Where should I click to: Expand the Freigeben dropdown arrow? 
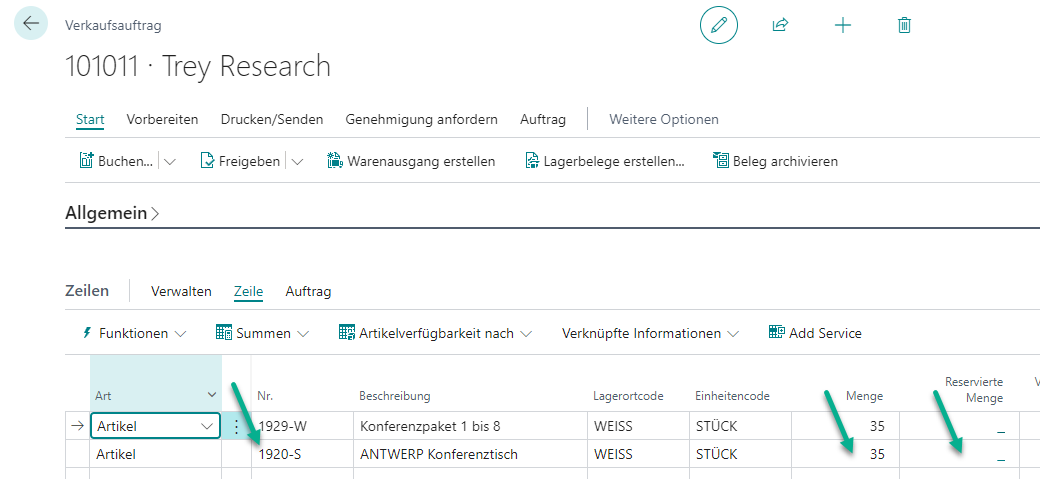297,161
